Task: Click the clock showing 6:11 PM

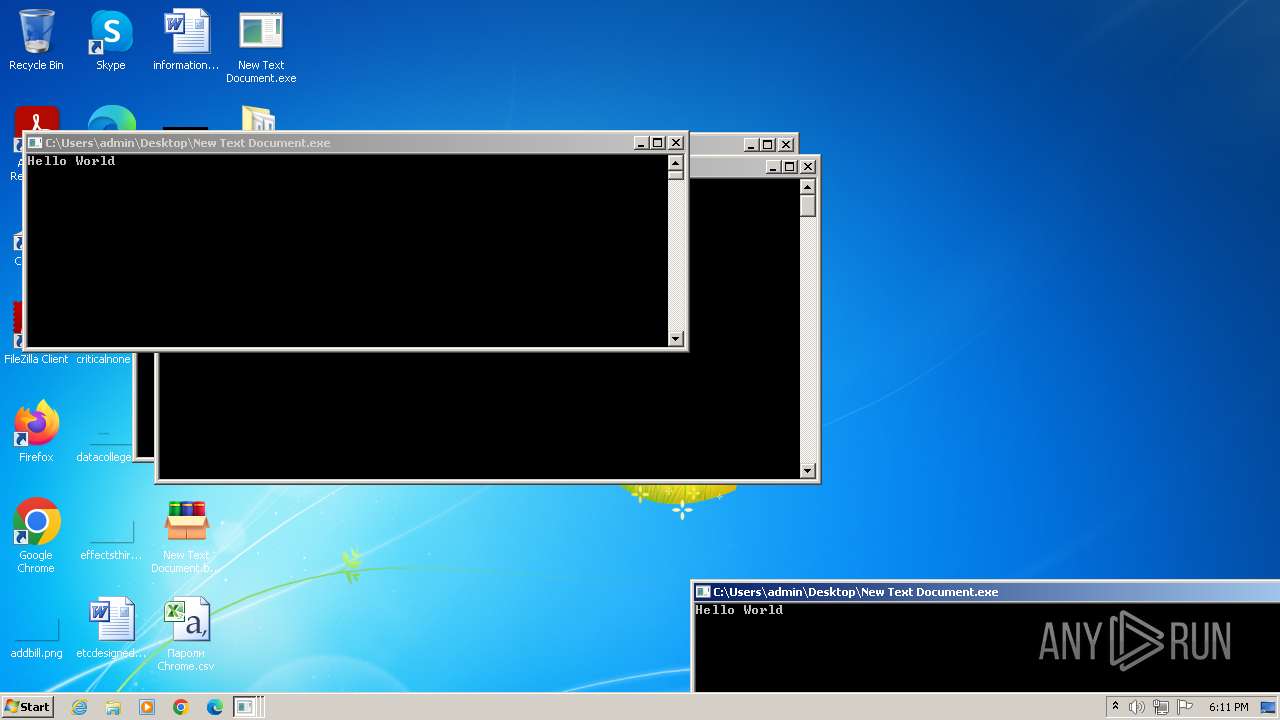Action: (1228, 707)
